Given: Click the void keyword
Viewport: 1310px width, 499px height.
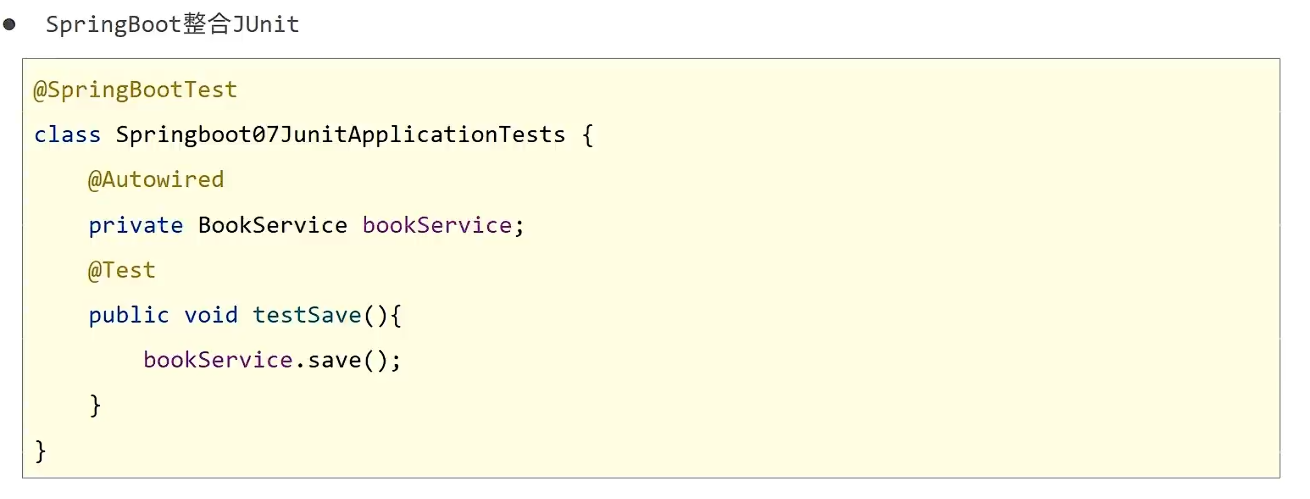Looking at the screenshot, I should click(211, 315).
